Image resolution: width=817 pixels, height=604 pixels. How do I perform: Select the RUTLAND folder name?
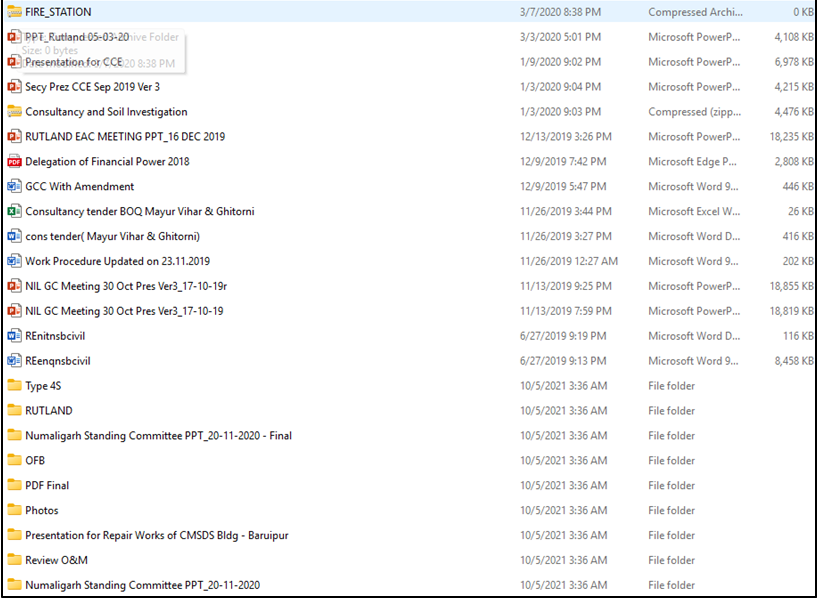coord(48,411)
